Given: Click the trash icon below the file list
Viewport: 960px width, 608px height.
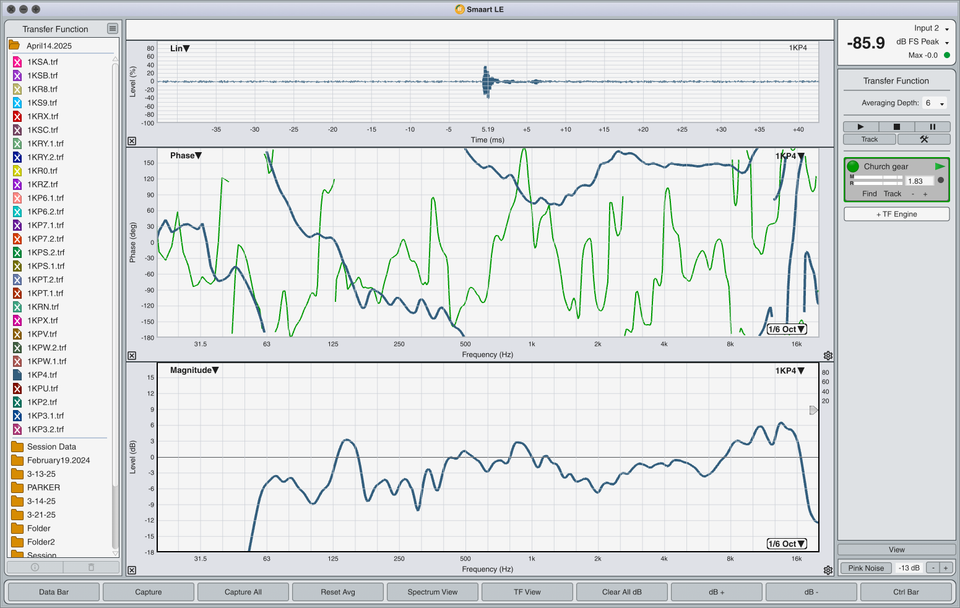Looking at the screenshot, I should [x=92, y=567].
